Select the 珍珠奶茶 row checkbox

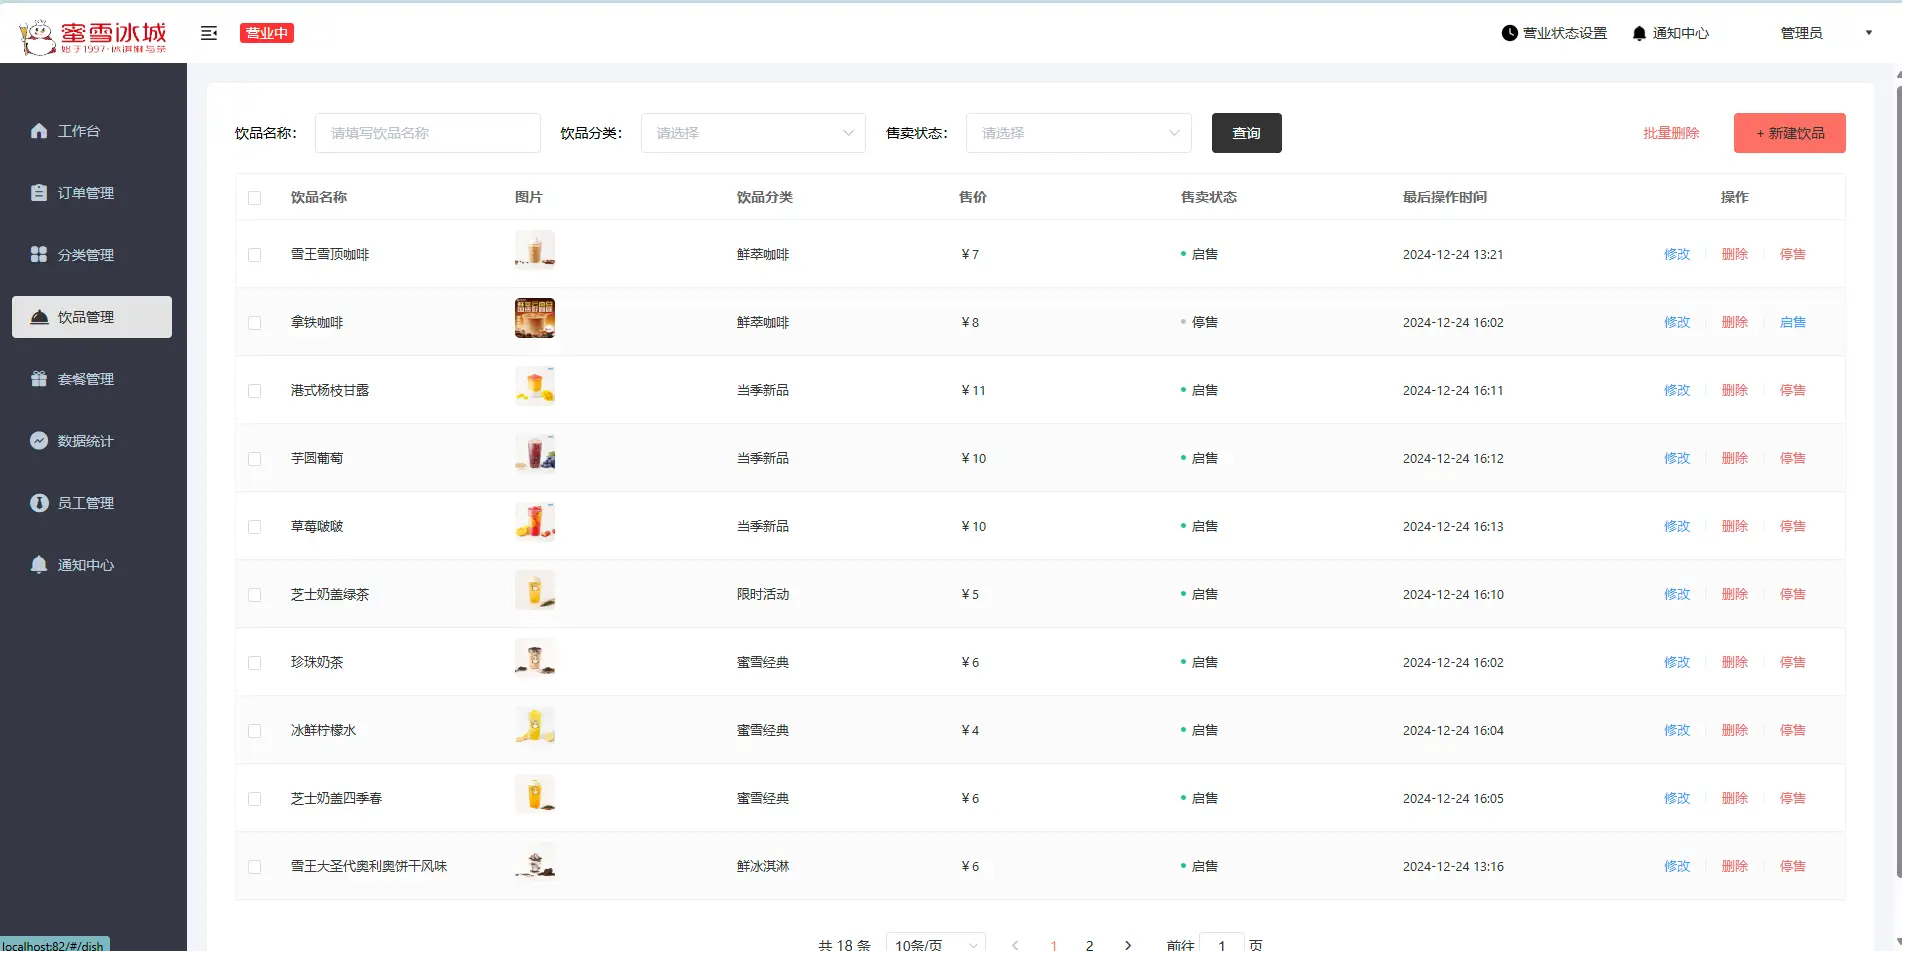[255, 663]
